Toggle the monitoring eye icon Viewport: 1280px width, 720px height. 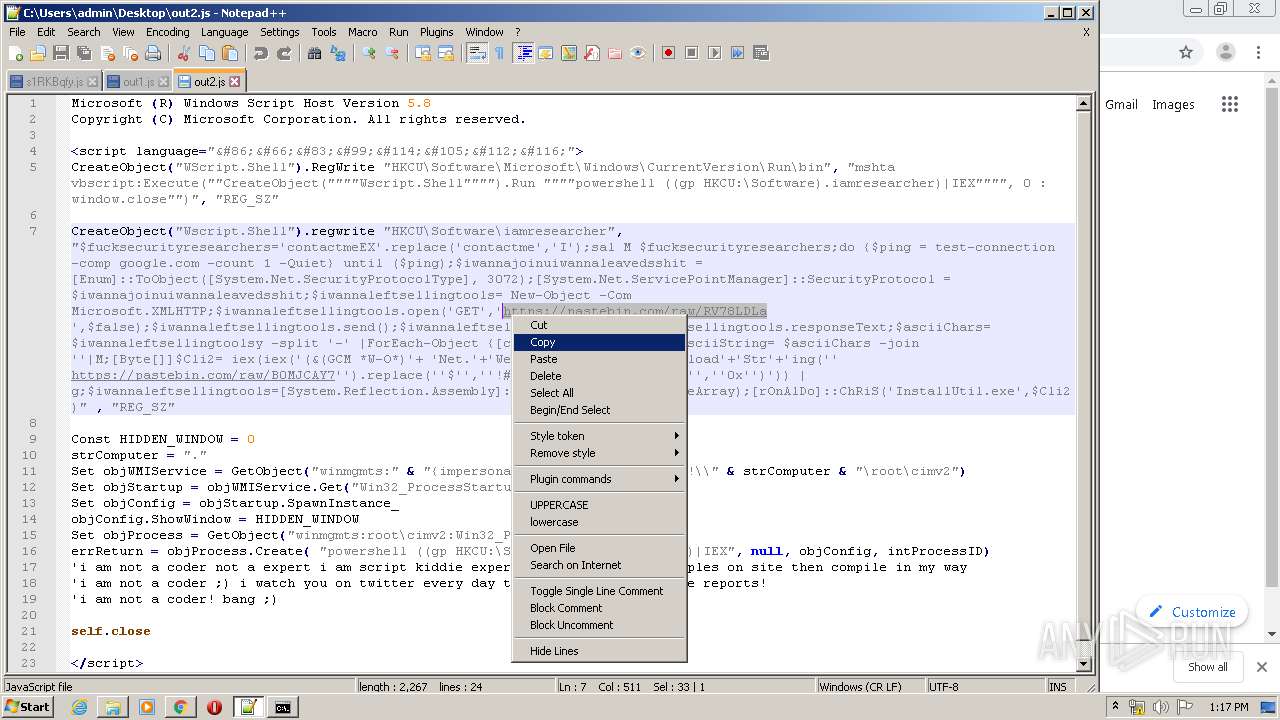coord(638,53)
